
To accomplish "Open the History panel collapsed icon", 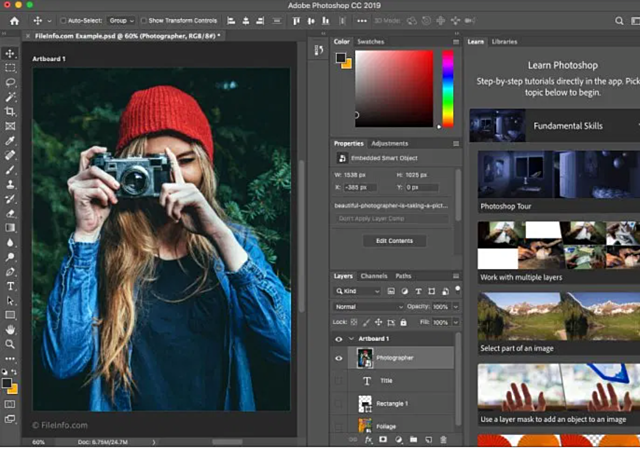I will click(x=319, y=50).
